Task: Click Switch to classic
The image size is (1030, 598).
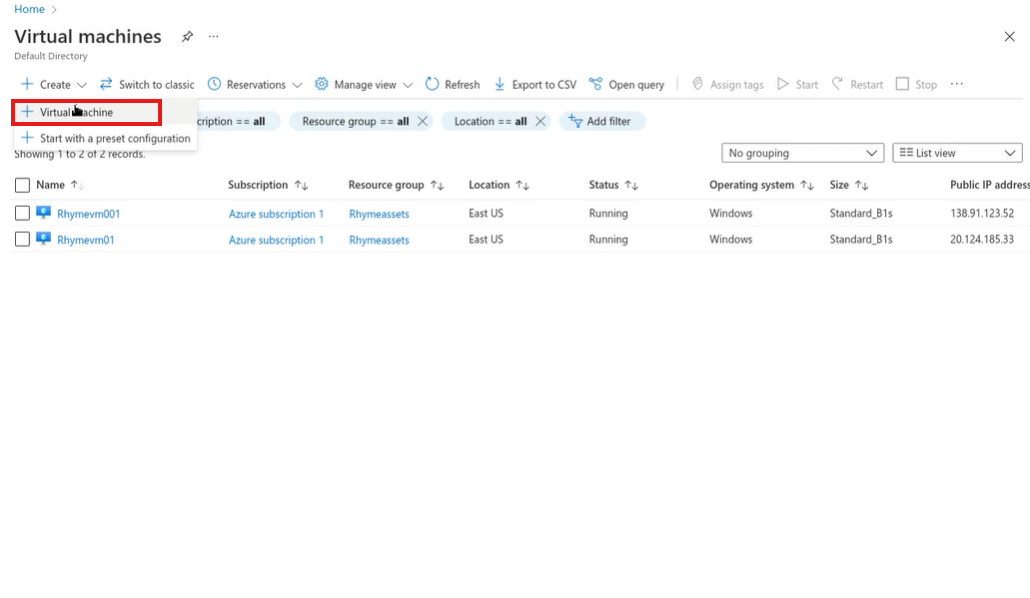Action: tap(147, 84)
